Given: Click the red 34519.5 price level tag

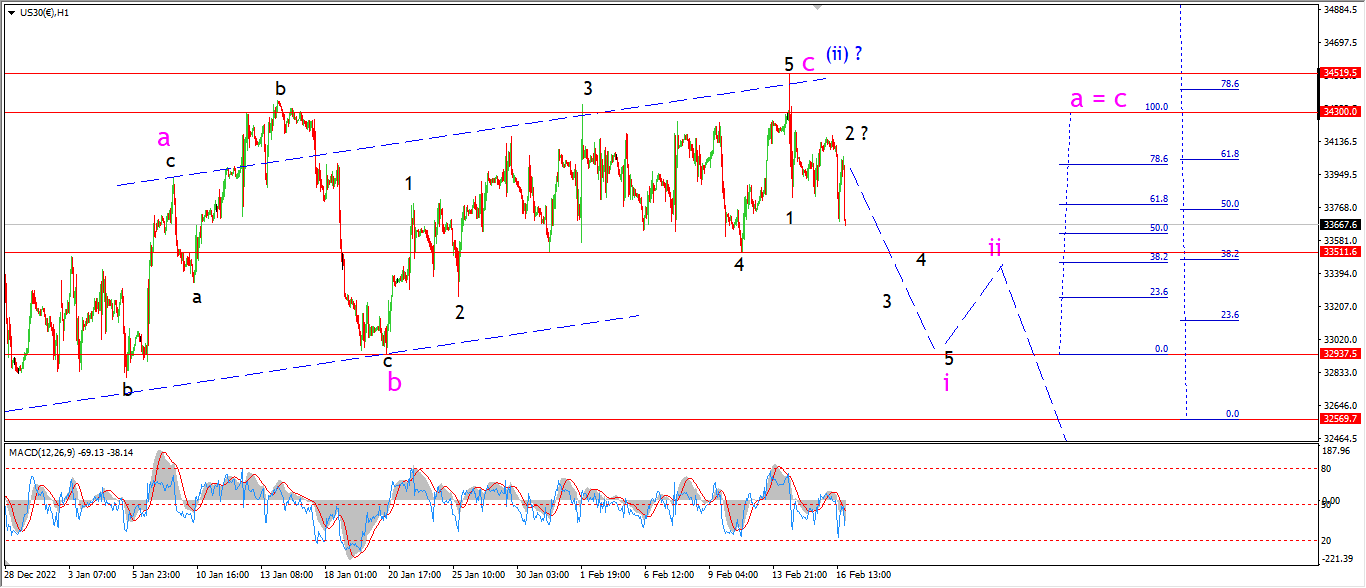Looking at the screenshot, I should tap(1340, 73).
